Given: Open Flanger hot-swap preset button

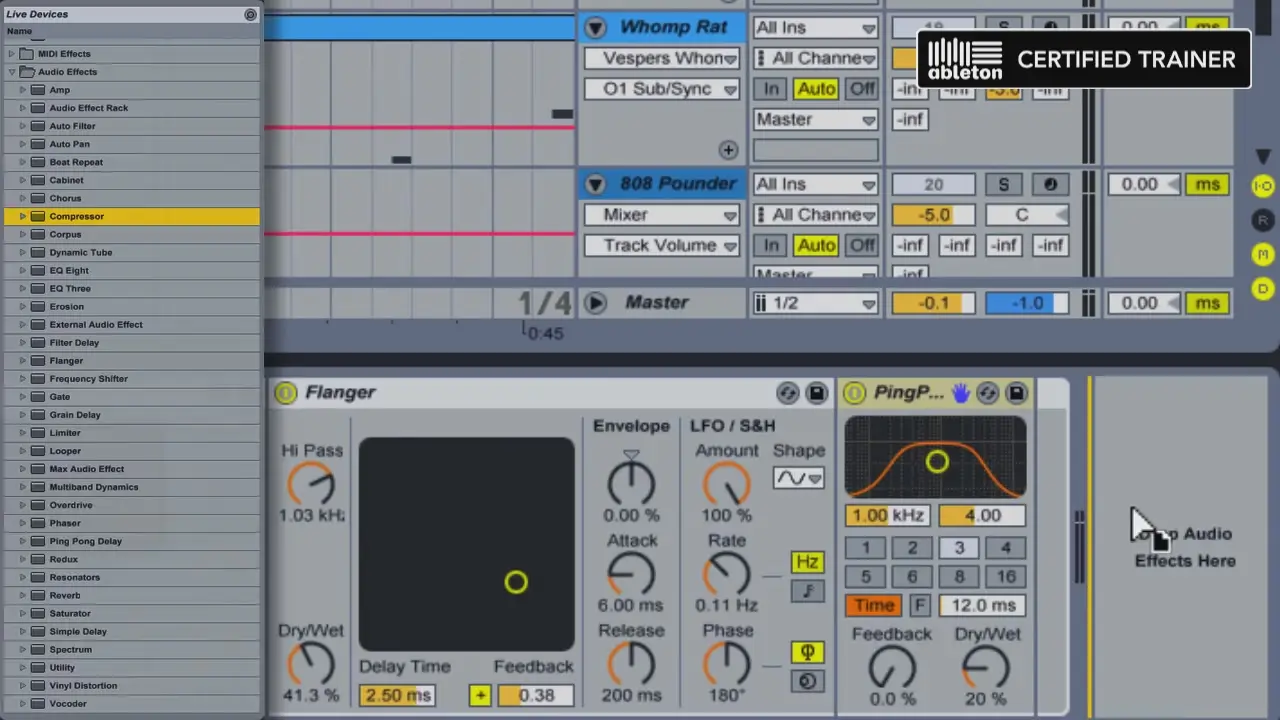Looking at the screenshot, I should click(788, 393).
